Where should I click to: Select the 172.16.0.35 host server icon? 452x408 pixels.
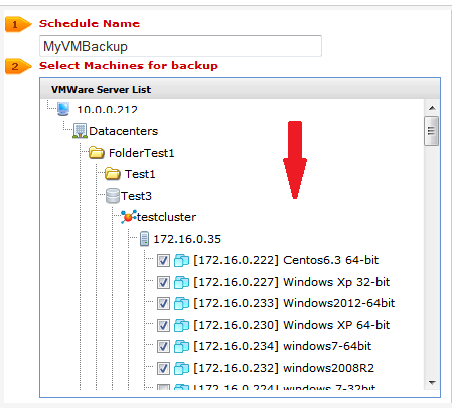[144, 239]
